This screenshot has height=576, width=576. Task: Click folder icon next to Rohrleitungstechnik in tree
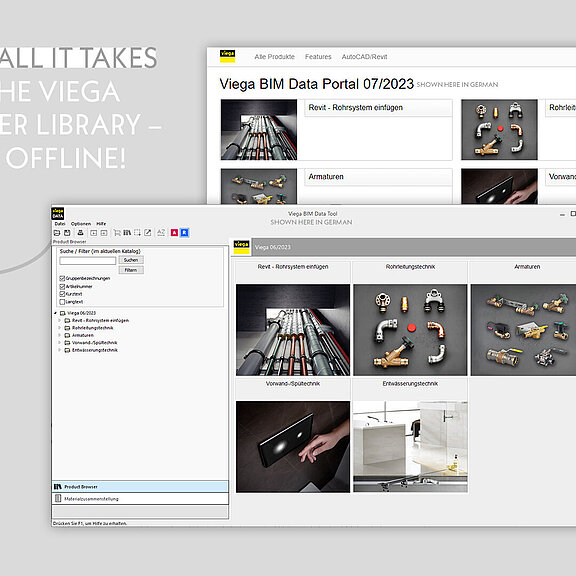tap(68, 328)
